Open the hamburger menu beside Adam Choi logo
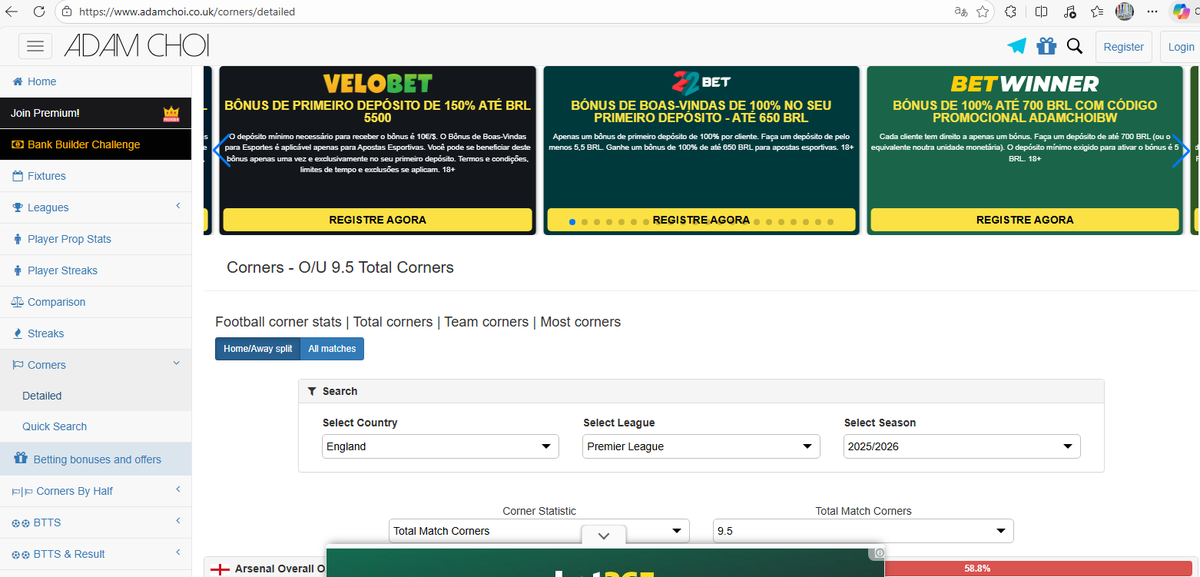The image size is (1200, 577). pos(36,46)
